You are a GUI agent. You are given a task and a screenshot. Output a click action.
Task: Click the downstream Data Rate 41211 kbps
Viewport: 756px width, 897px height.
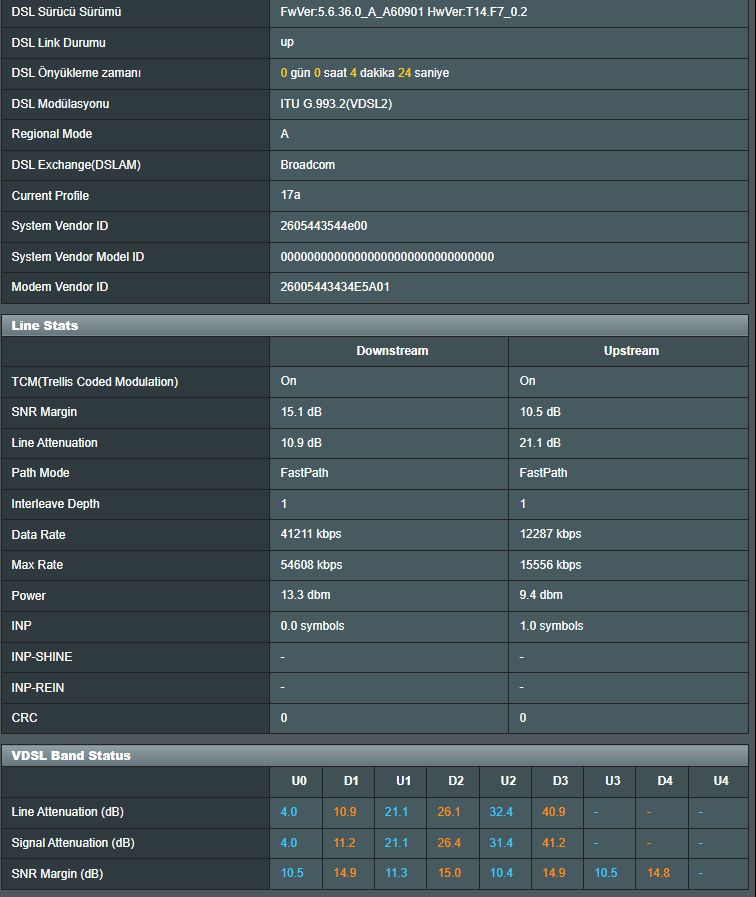point(311,534)
